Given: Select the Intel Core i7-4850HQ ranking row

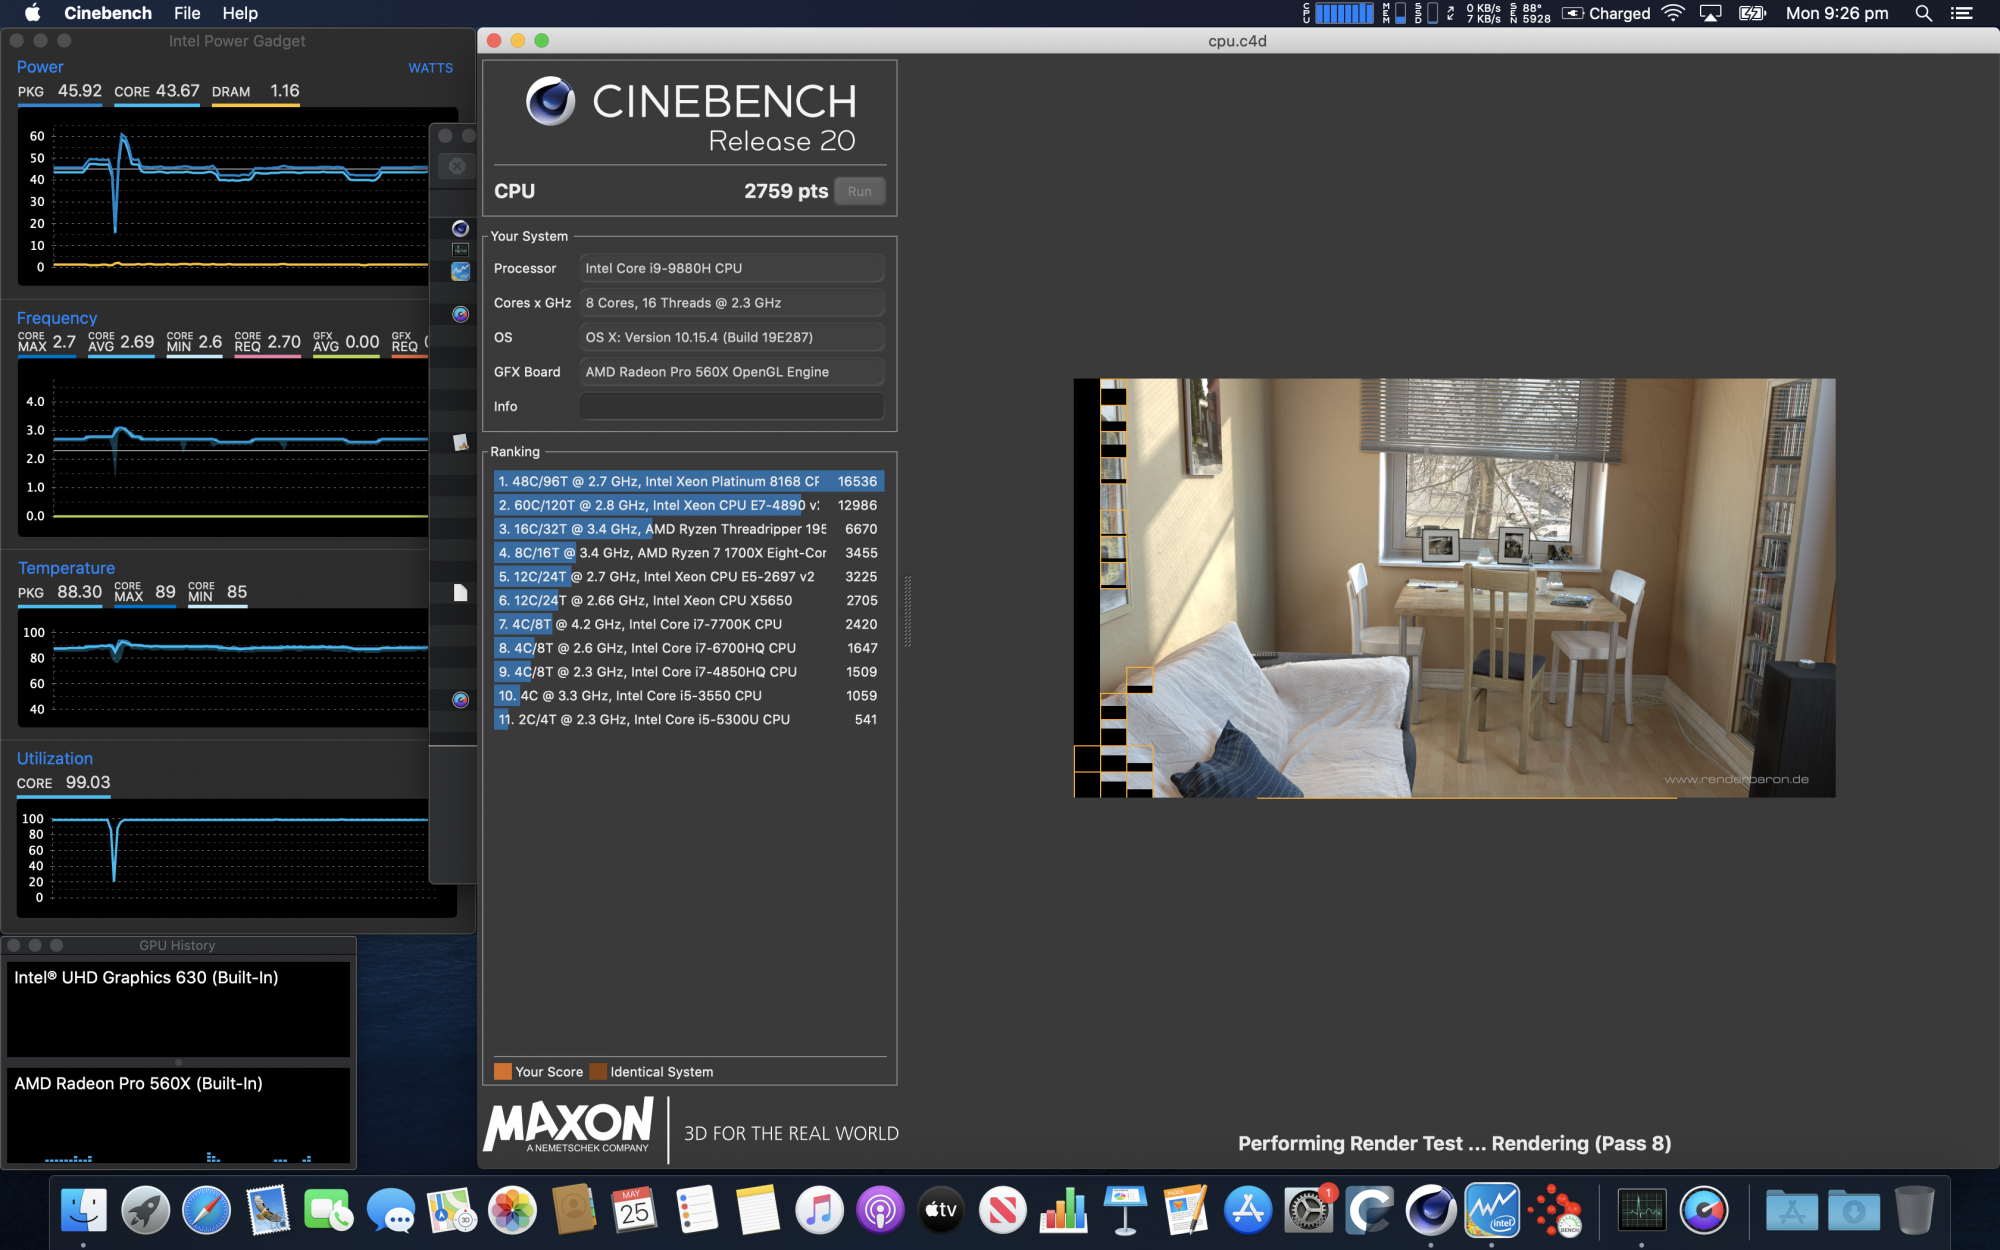Looking at the screenshot, I should [x=688, y=672].
